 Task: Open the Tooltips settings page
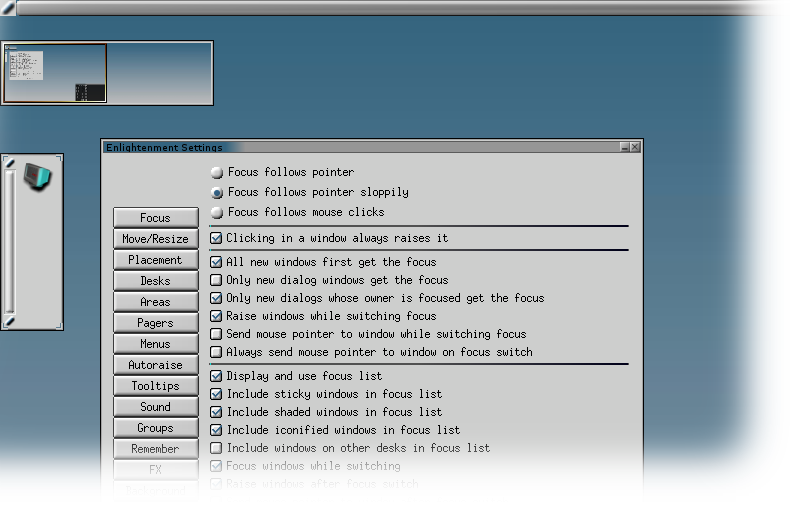[x=156, y=386]
